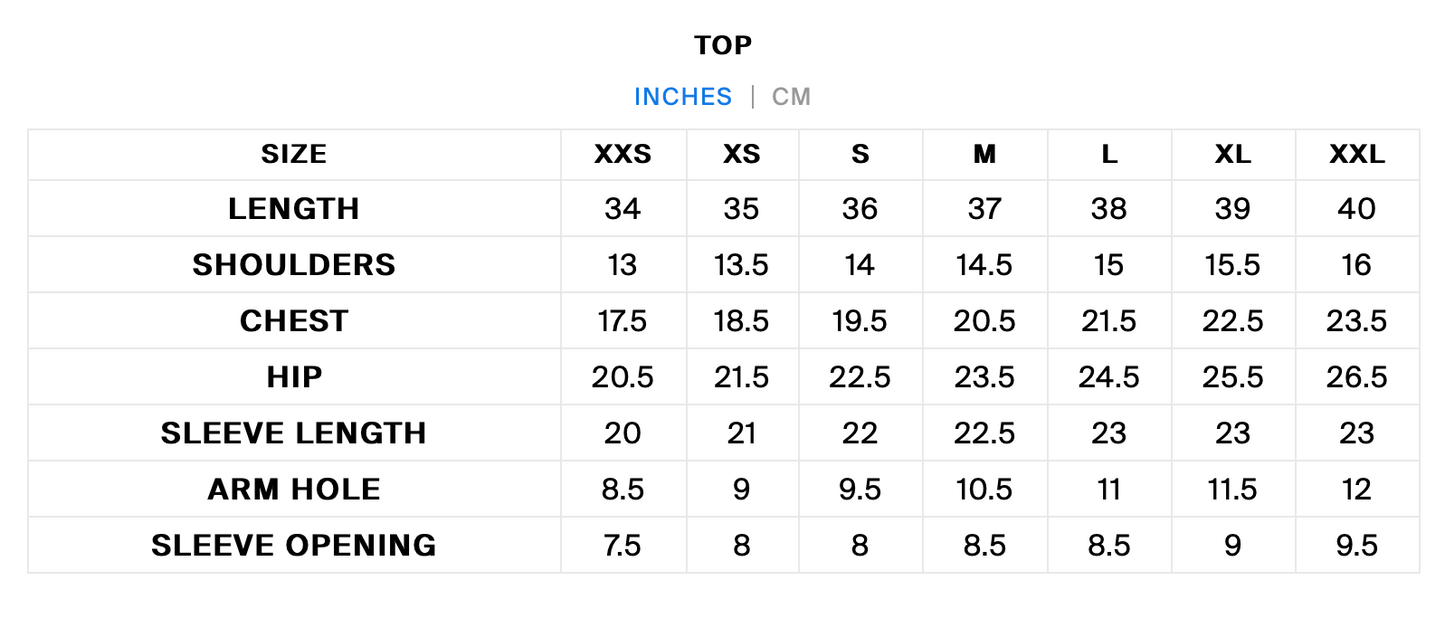
Task: Select the HIP row label
Action: [x=294, y=377]
